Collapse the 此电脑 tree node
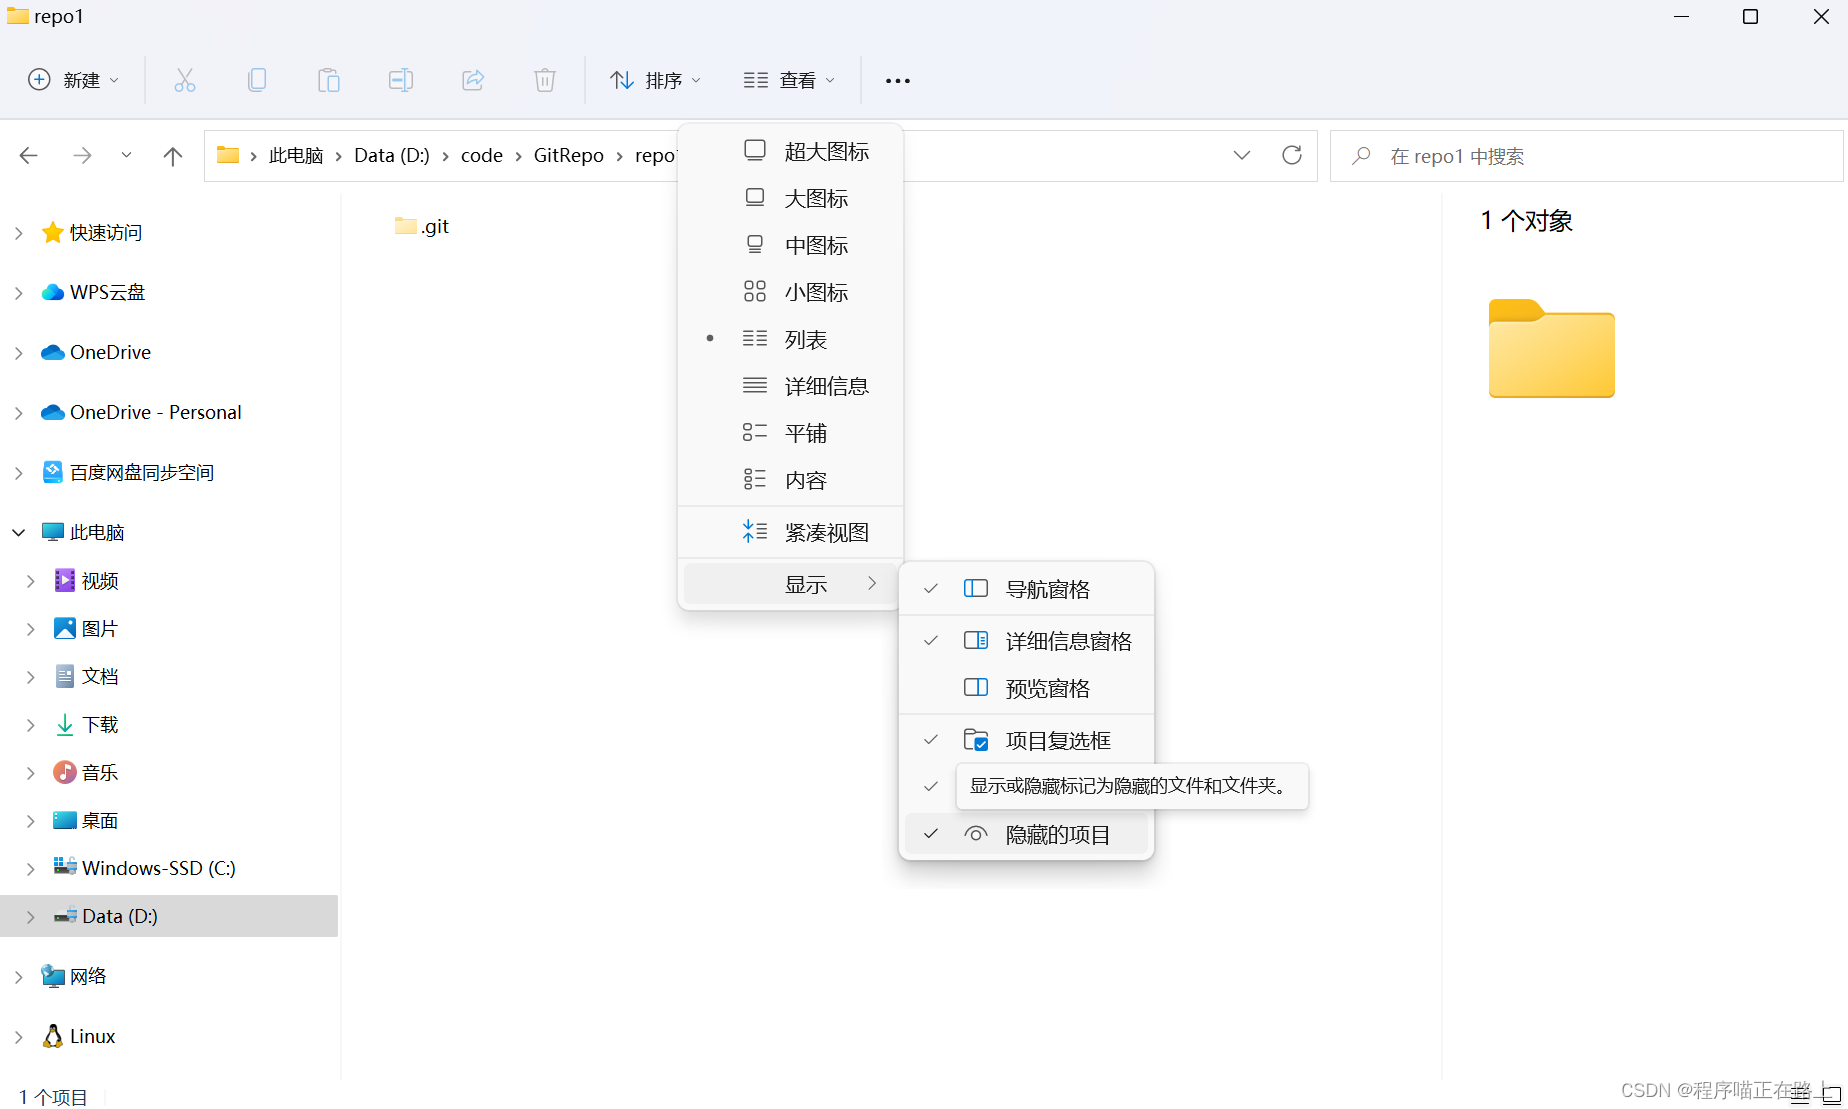Screen dimensions: 1848x1109 (18, 532)
